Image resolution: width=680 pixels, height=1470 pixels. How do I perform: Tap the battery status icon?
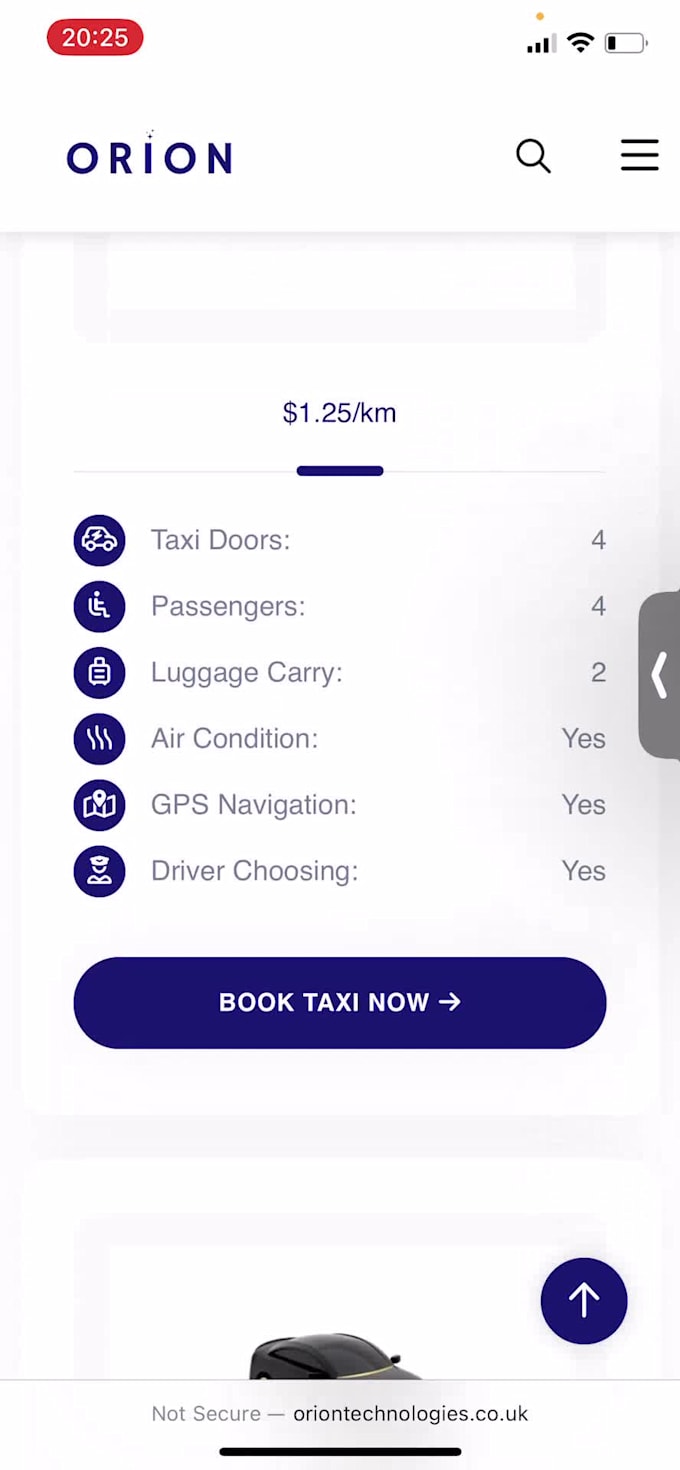[626, 43]
